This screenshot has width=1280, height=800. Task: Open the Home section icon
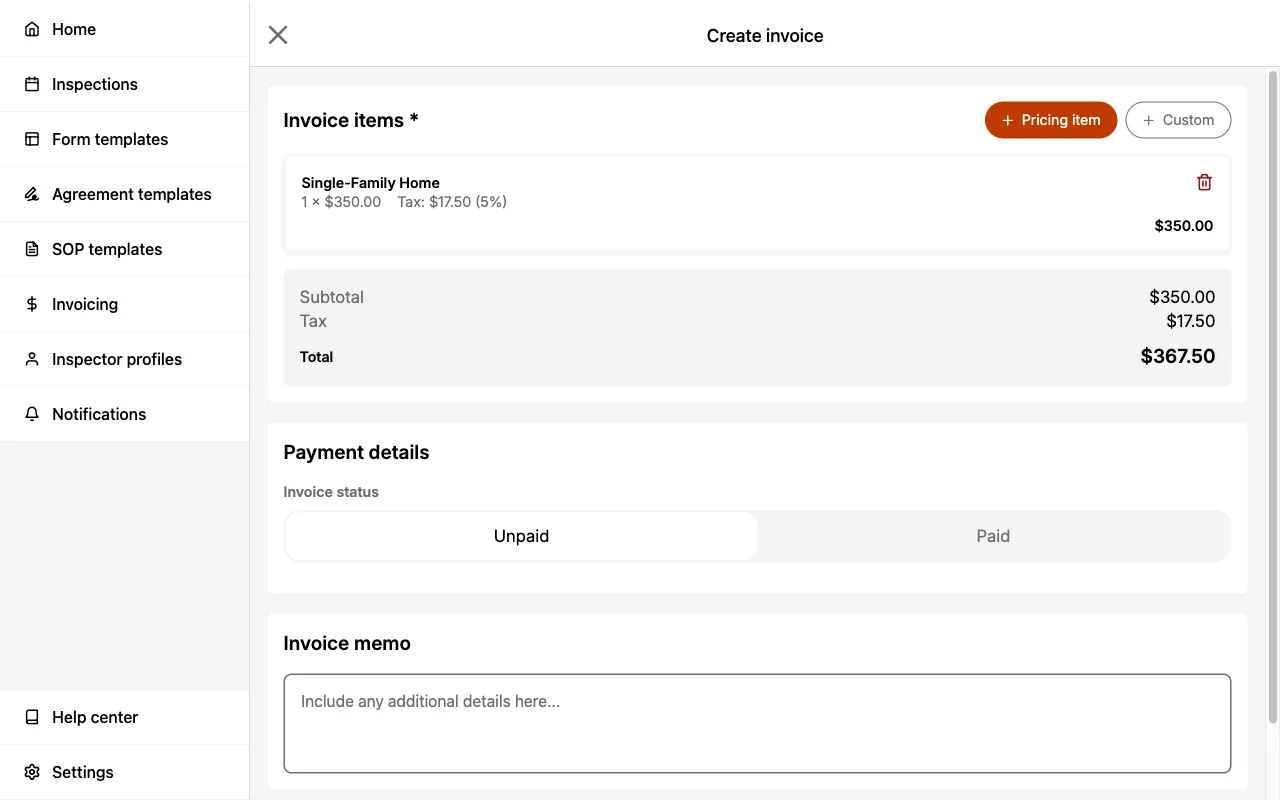(31, 29)
